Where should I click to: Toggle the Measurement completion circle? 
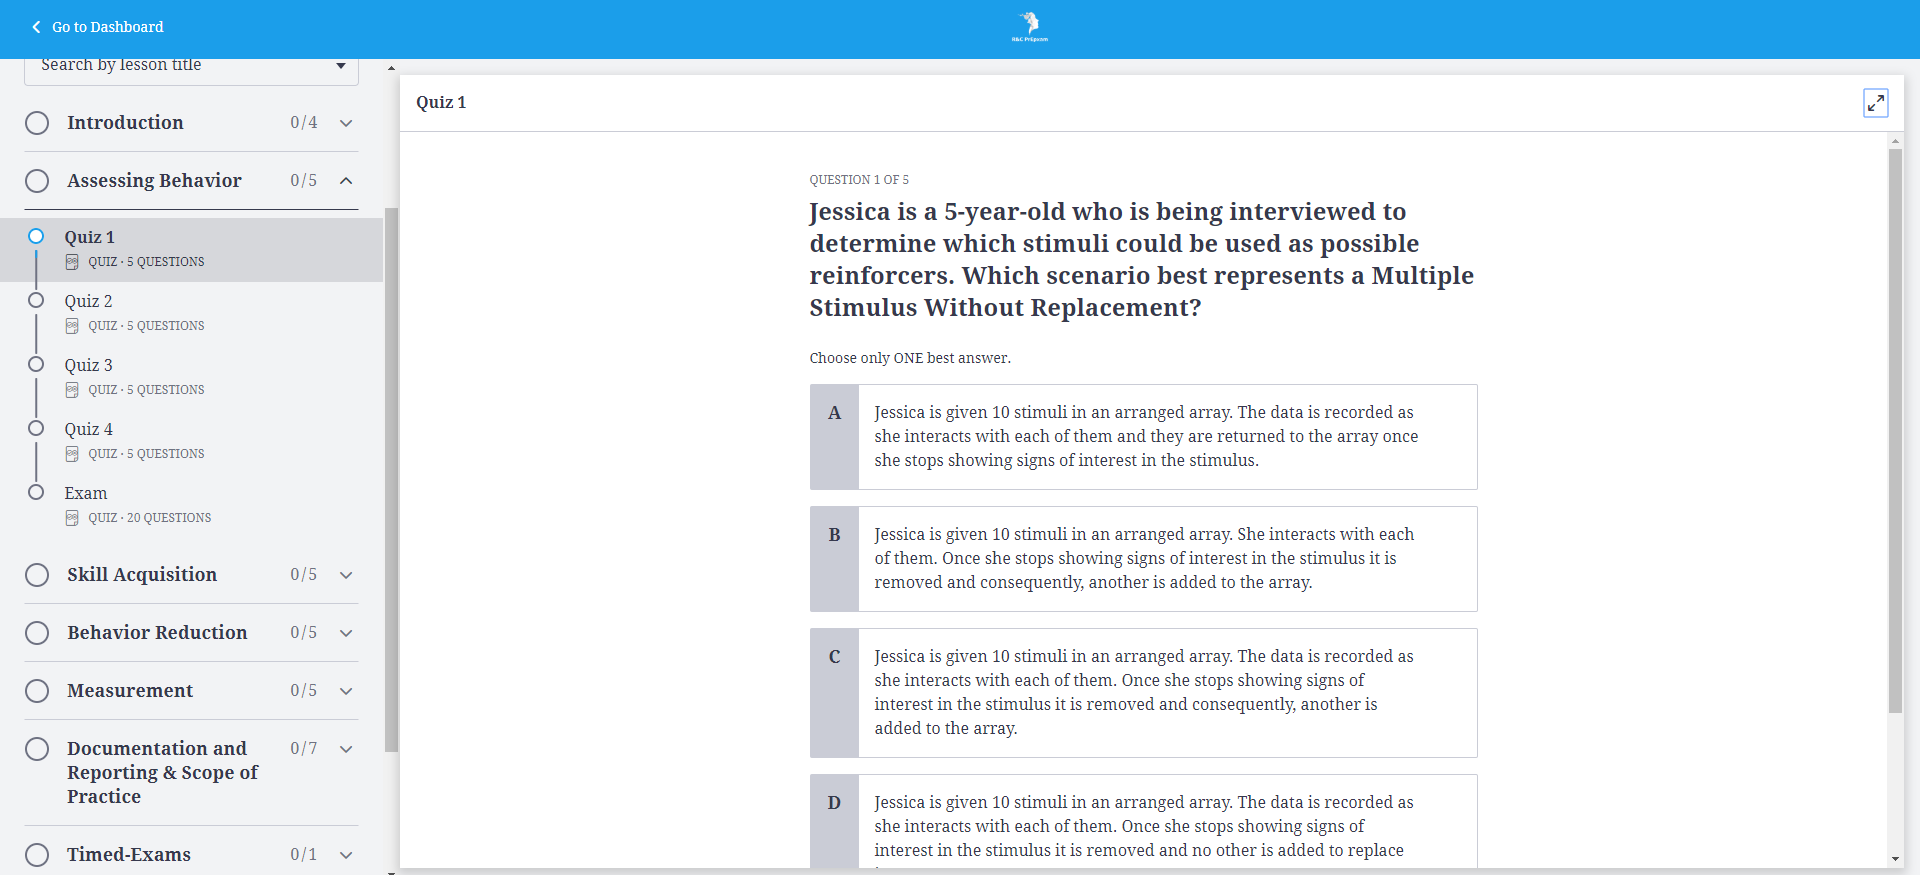(37, 691)
